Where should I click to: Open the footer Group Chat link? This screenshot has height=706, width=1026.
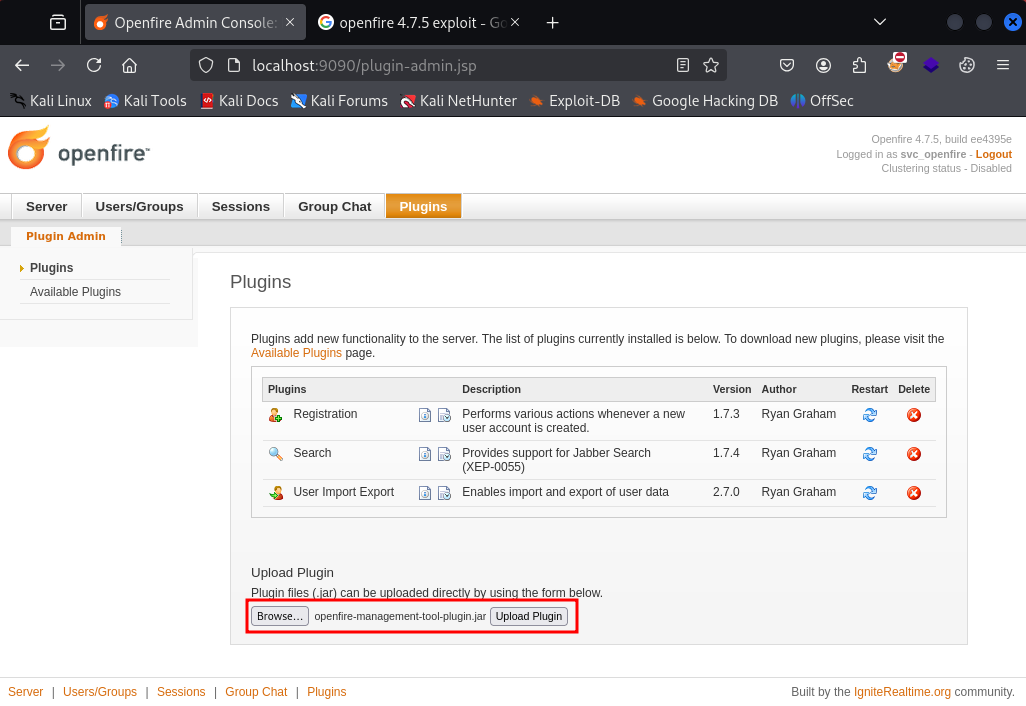click(x=256, y=692)
